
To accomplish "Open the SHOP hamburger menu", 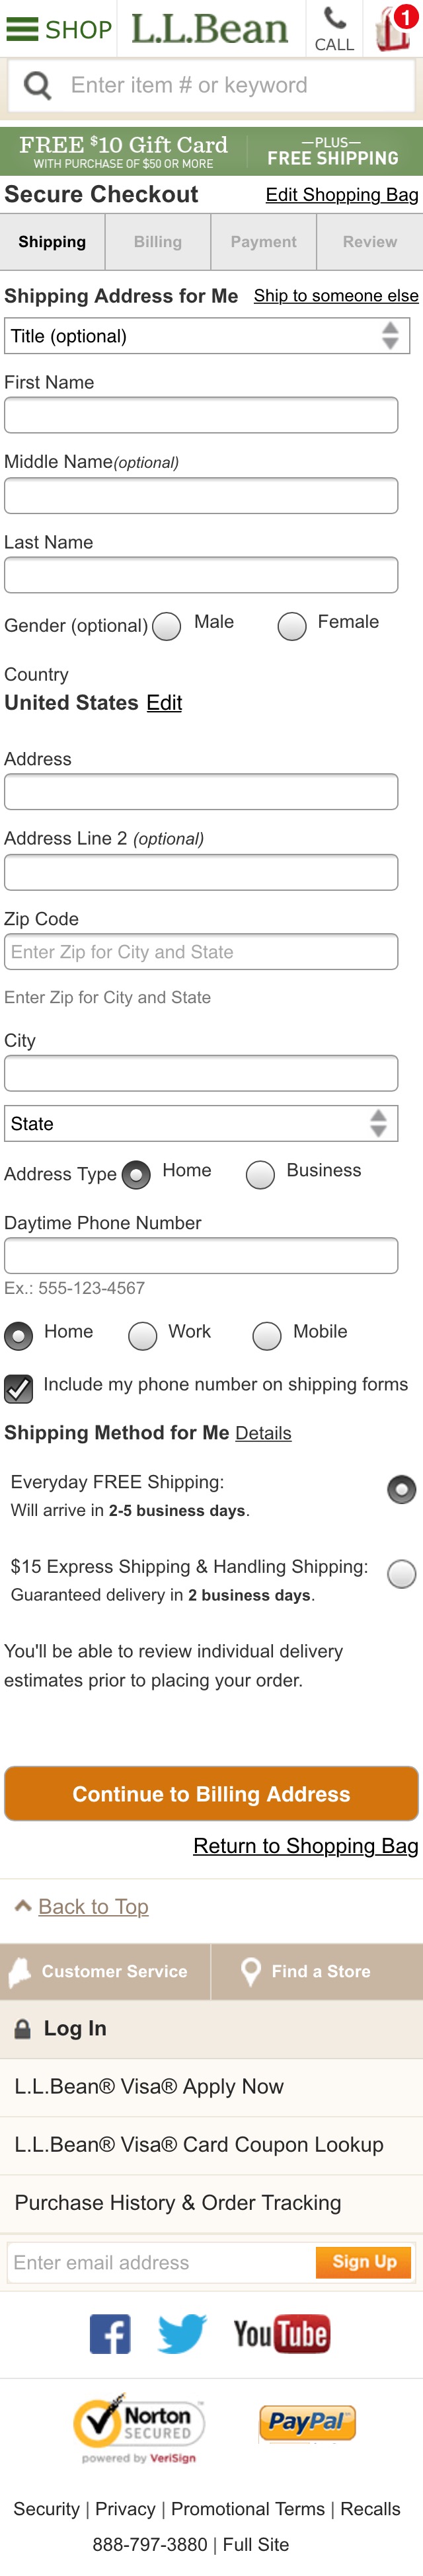I will 59,29.
